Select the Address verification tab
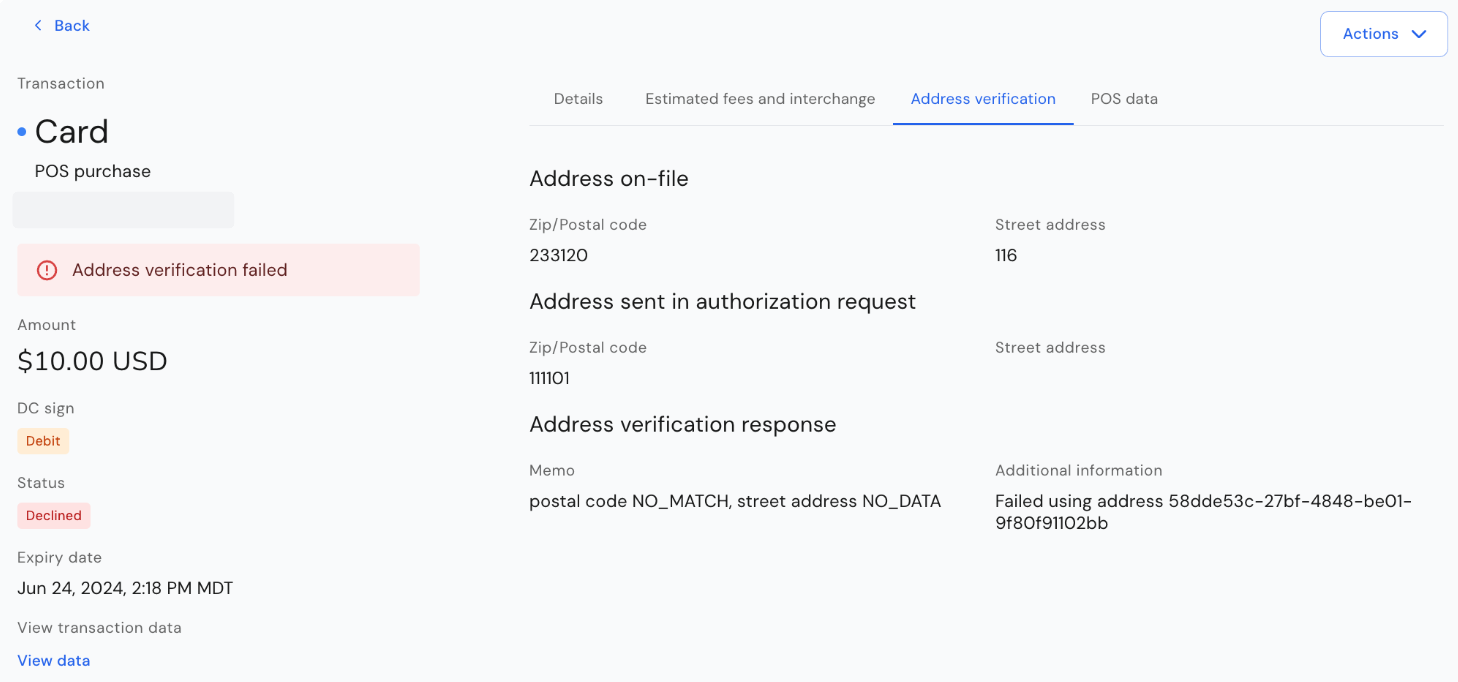1458x682 pixels. pos(983,99)
